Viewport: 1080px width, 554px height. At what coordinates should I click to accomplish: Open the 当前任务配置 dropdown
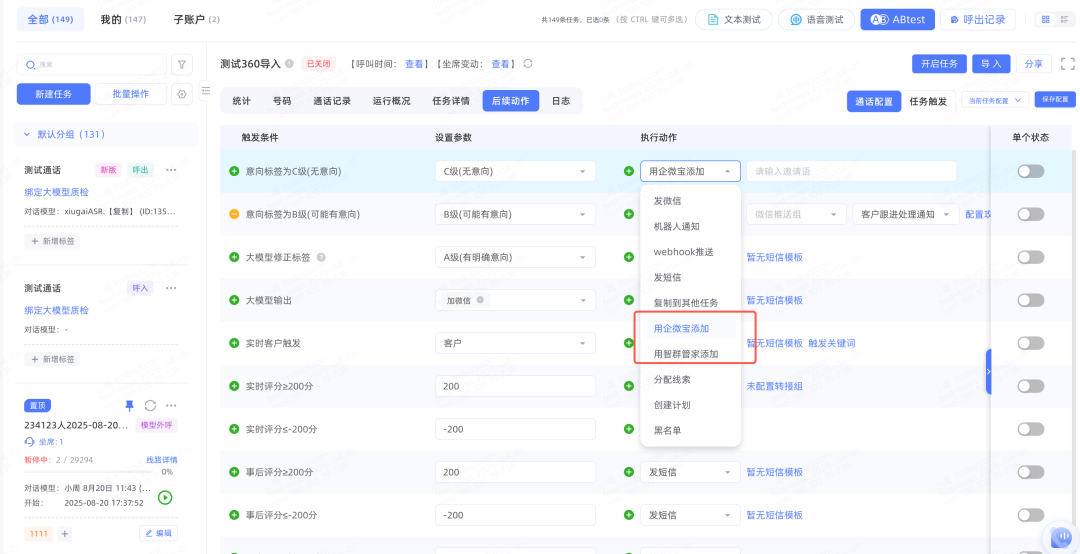tap(994, 100)
